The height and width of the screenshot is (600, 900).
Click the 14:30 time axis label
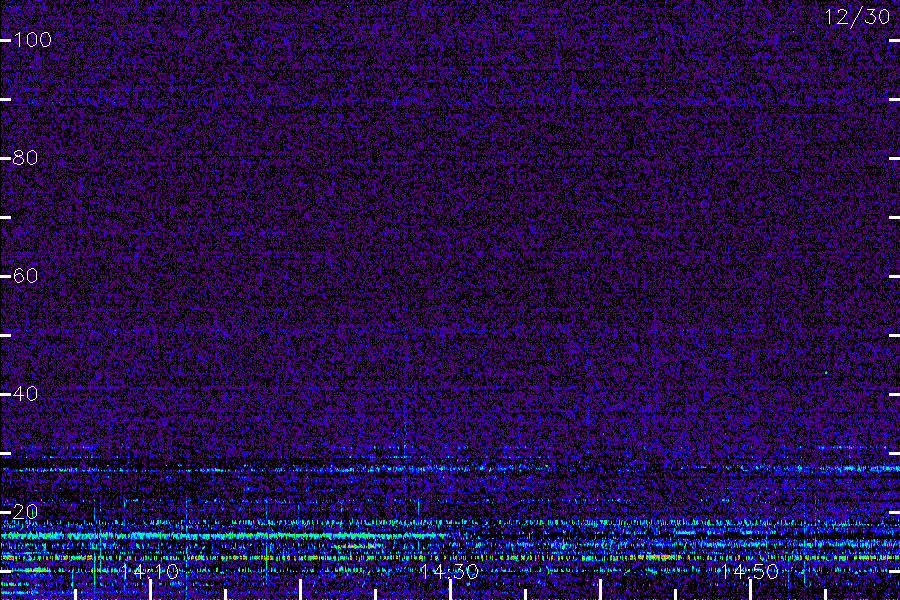pos(449,571)
